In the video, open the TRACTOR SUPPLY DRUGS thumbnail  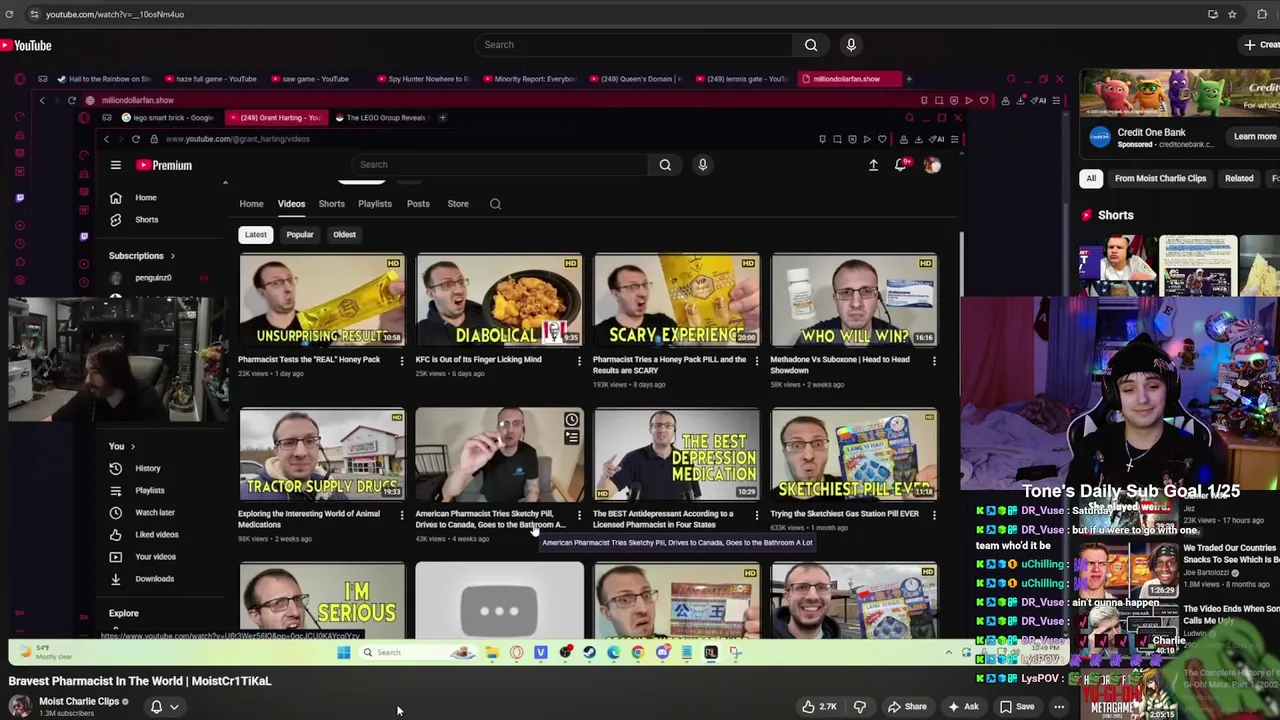[322, 454]
